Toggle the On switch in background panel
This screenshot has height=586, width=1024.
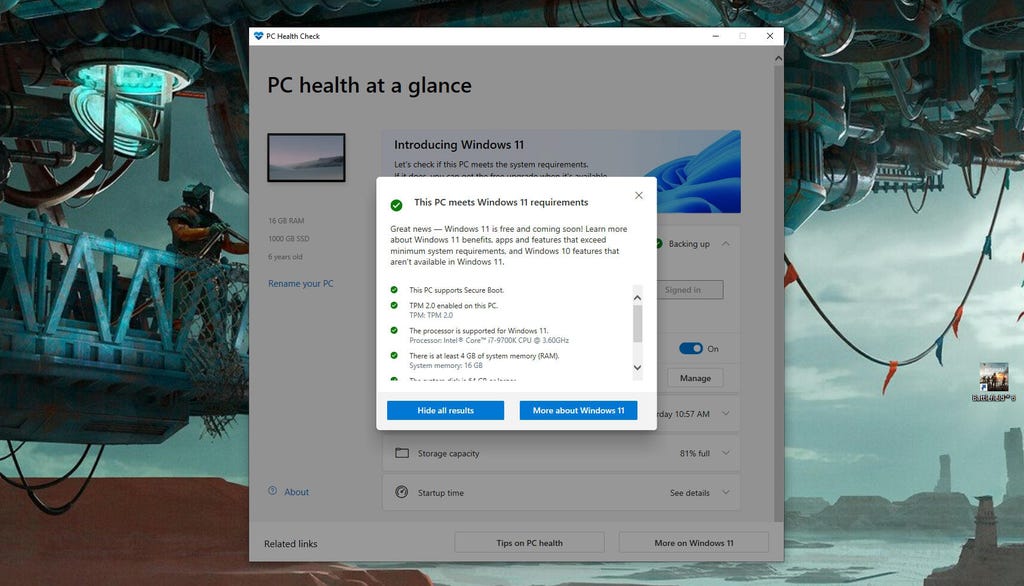pos(691,348)
